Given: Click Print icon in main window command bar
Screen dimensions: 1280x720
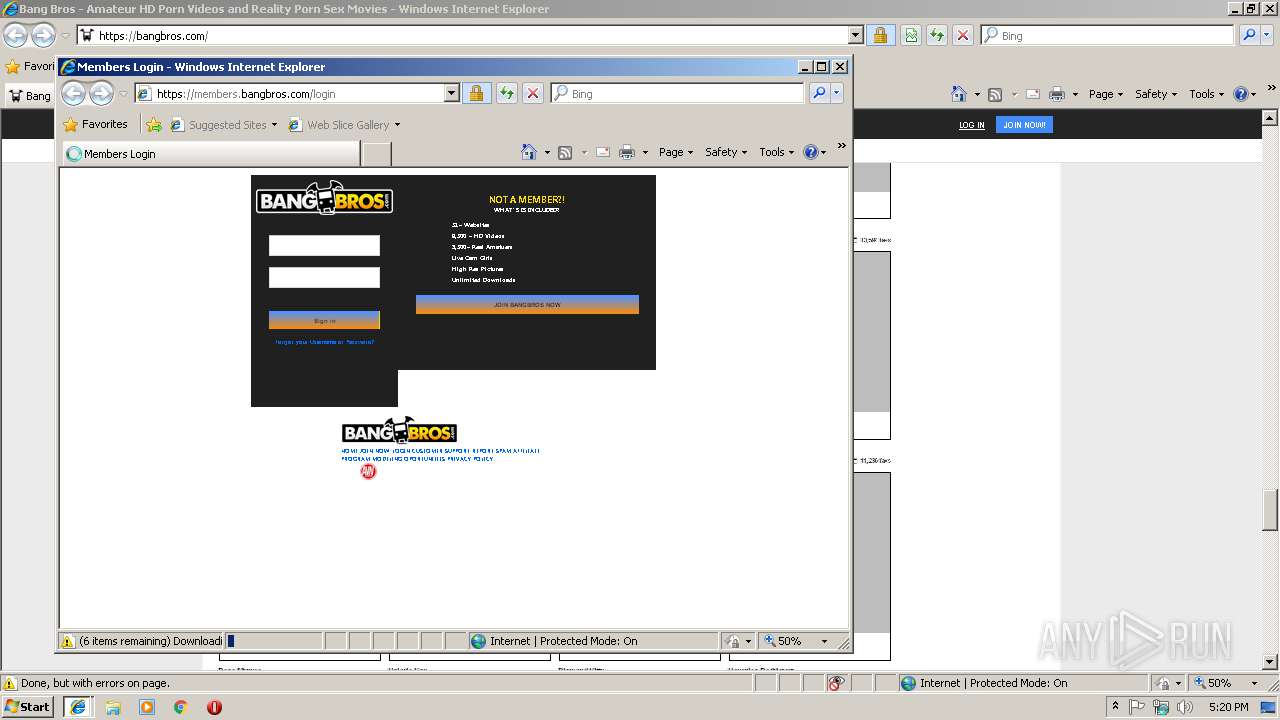Looking at the screenshot, I should (1057, 94).
